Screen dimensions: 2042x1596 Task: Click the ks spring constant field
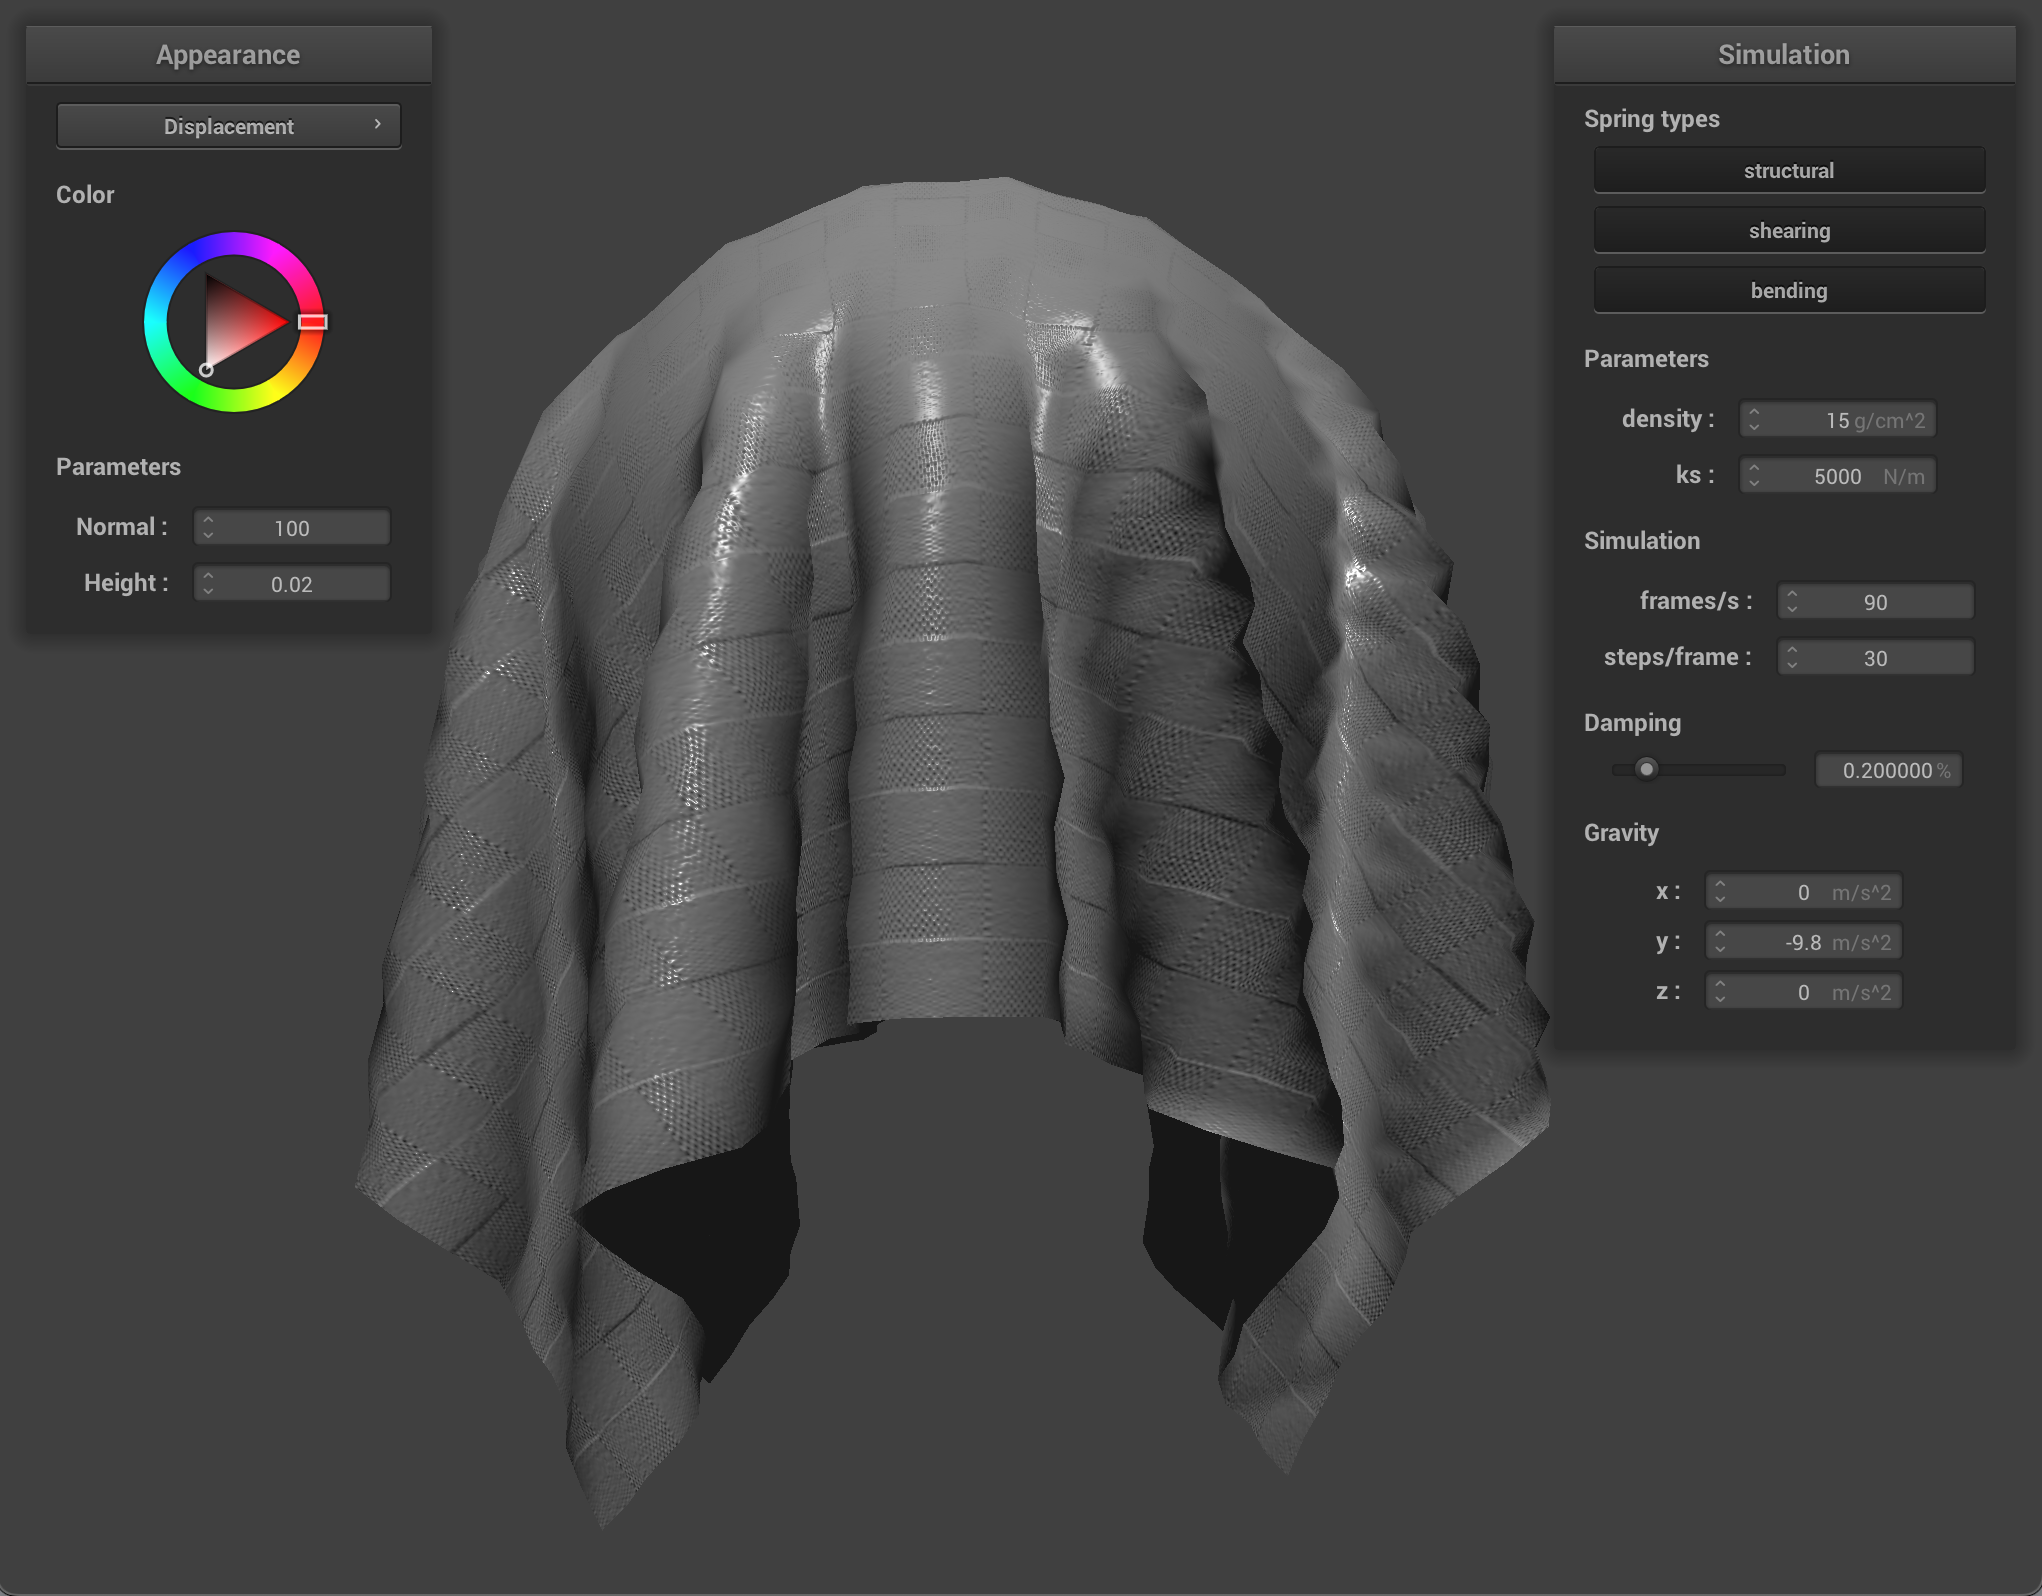(x=1838, y=475)
